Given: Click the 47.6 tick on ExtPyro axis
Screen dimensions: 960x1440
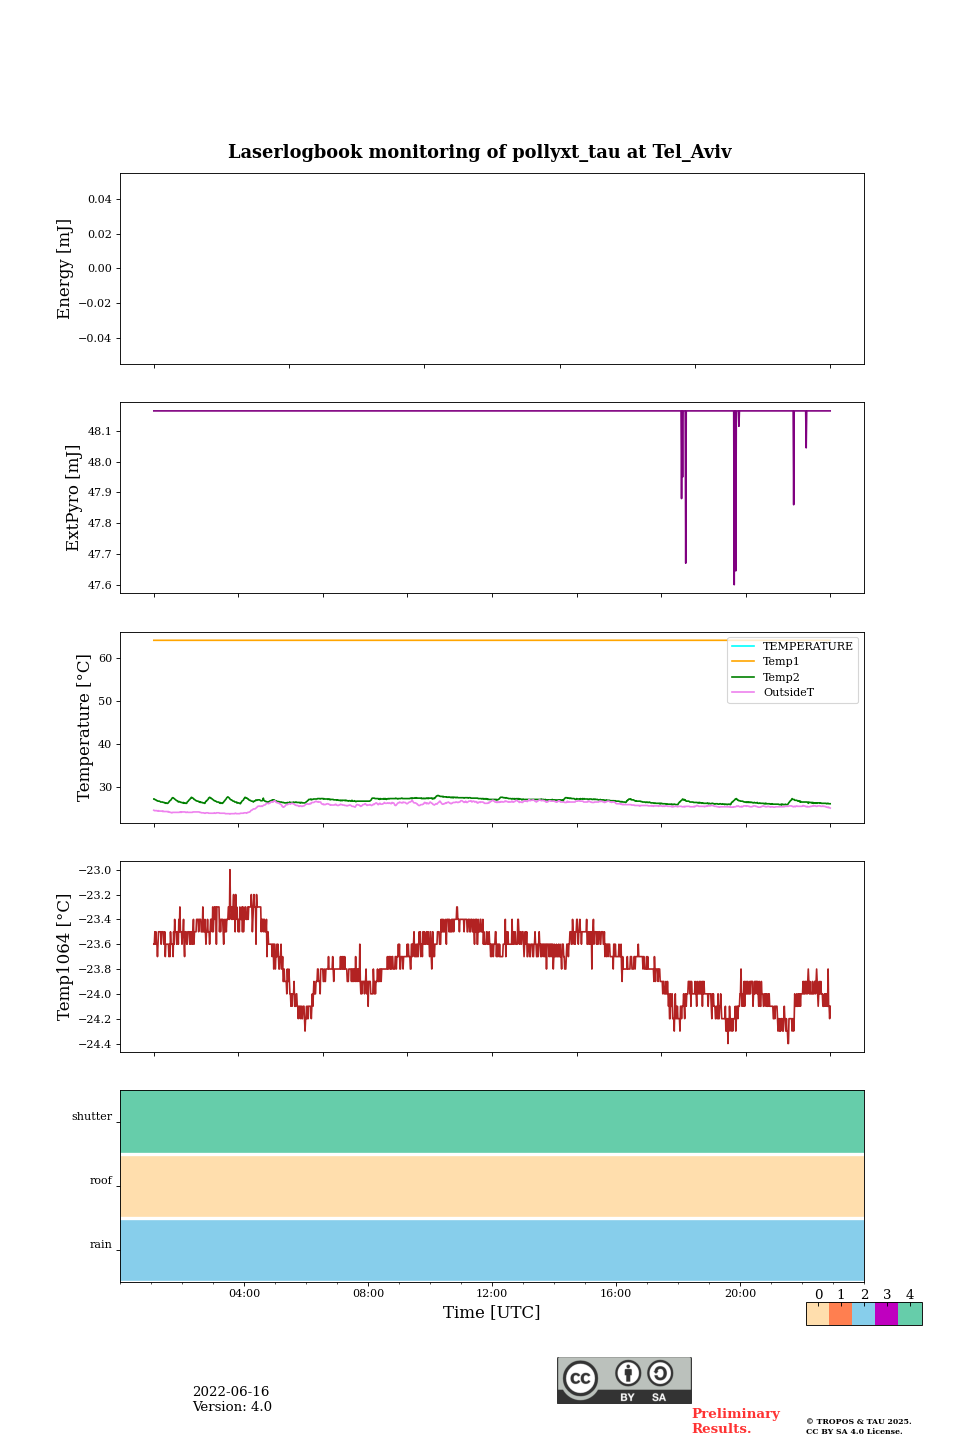Looking at the screenshot, I should (100, 586).
